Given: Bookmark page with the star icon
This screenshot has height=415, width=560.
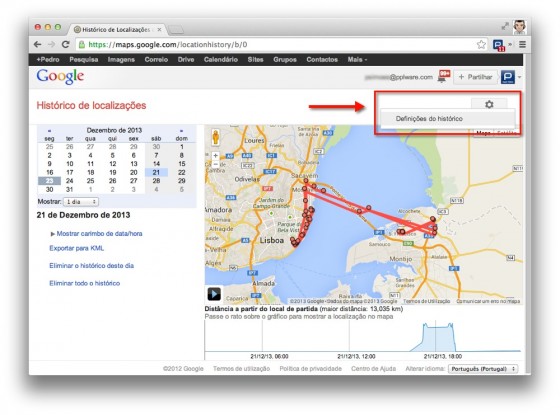Looking at the screenshot, I should click(481, 45).
